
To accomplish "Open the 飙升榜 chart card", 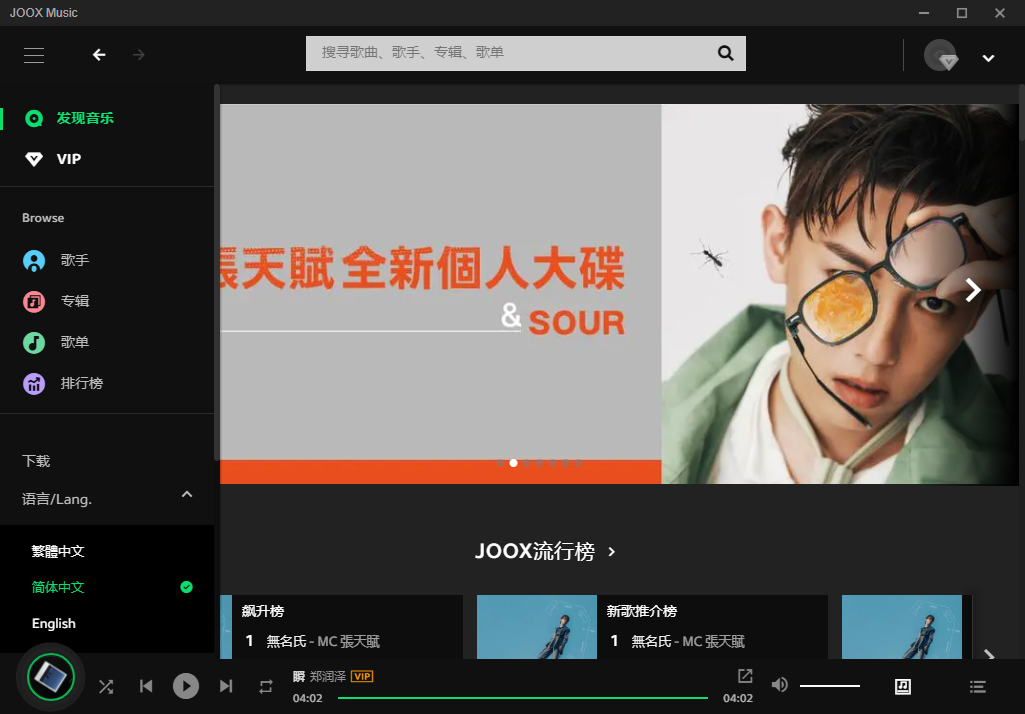I will click(341, 626).
